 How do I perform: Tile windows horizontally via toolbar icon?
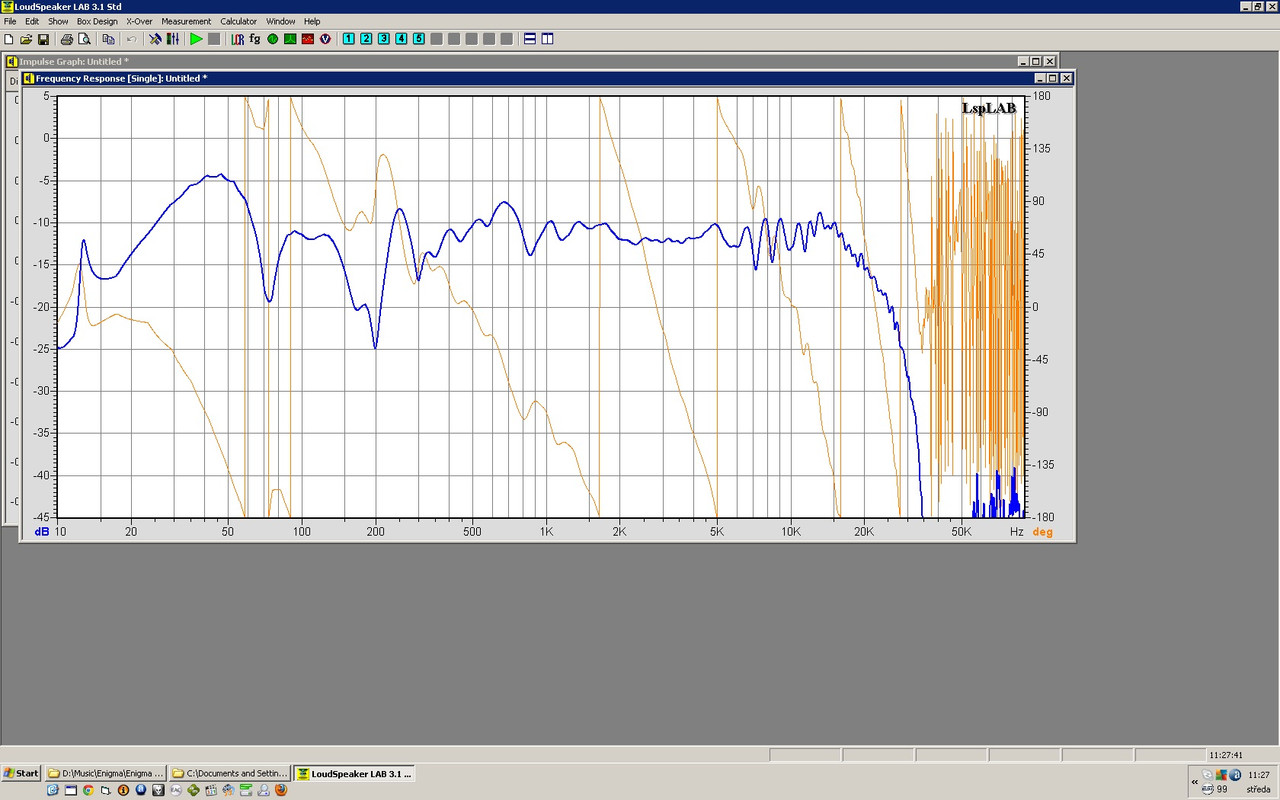pos(530,39)
